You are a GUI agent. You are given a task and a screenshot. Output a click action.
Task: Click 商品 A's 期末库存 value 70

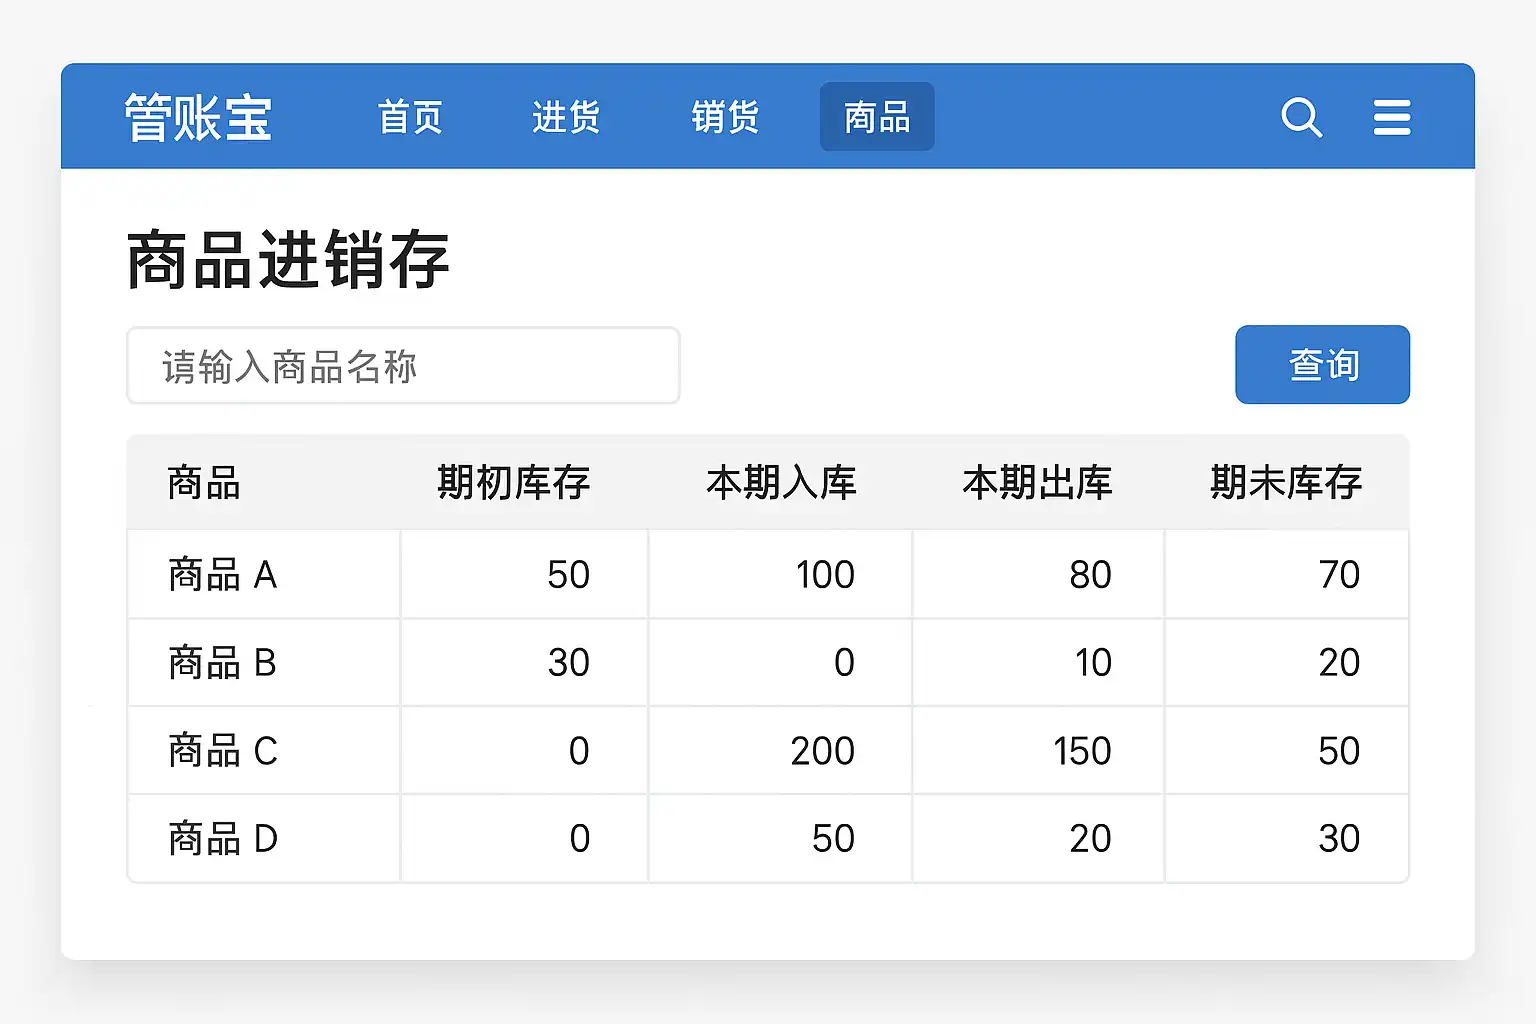pos(1339,575)
